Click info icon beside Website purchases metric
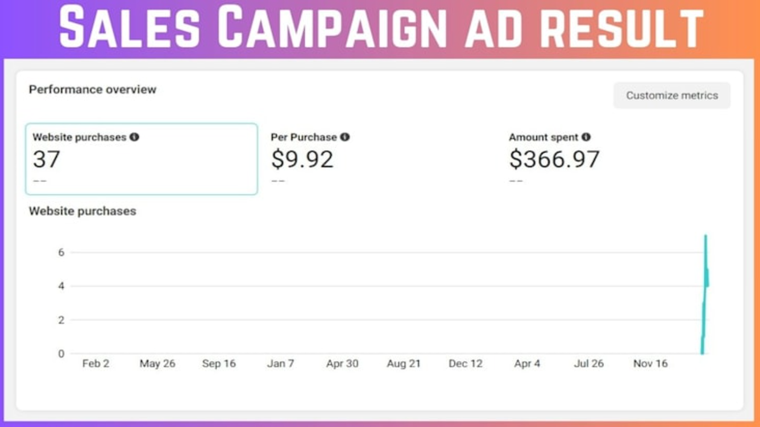The image size is (760, 427). (135, 137)
